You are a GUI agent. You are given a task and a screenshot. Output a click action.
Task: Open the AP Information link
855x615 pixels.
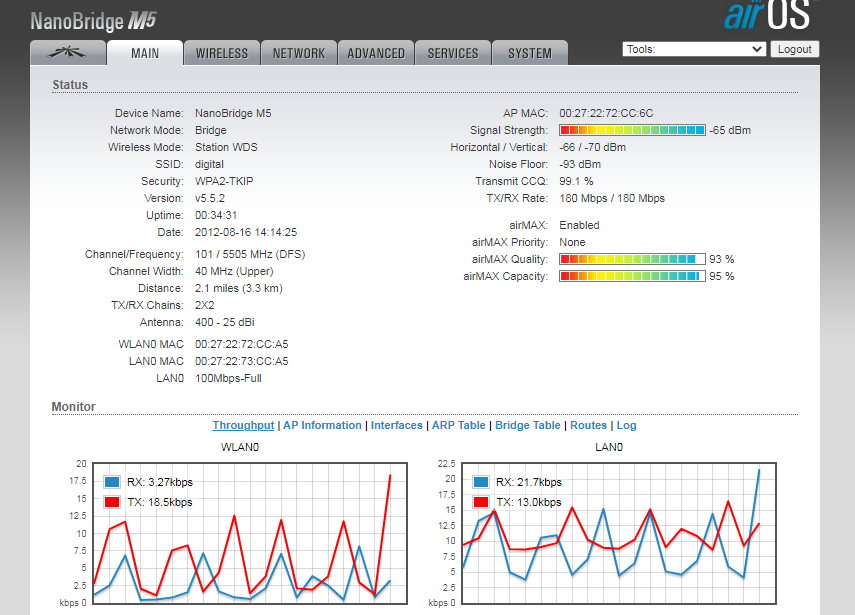pos(322,425)
